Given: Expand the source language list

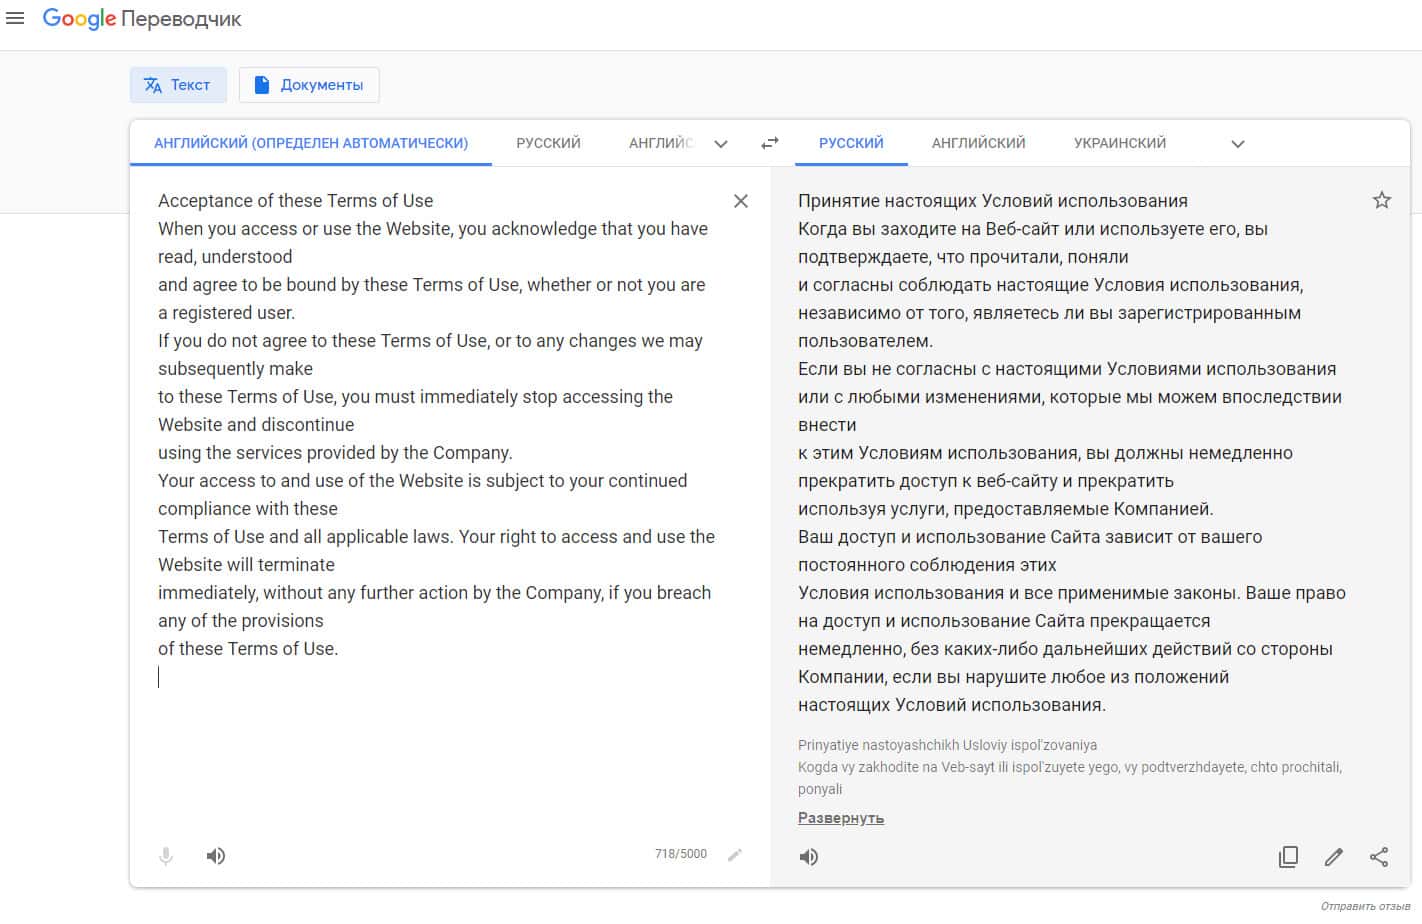Looking at the screenshot, I should pyautogui.click(x=721, y=144).
